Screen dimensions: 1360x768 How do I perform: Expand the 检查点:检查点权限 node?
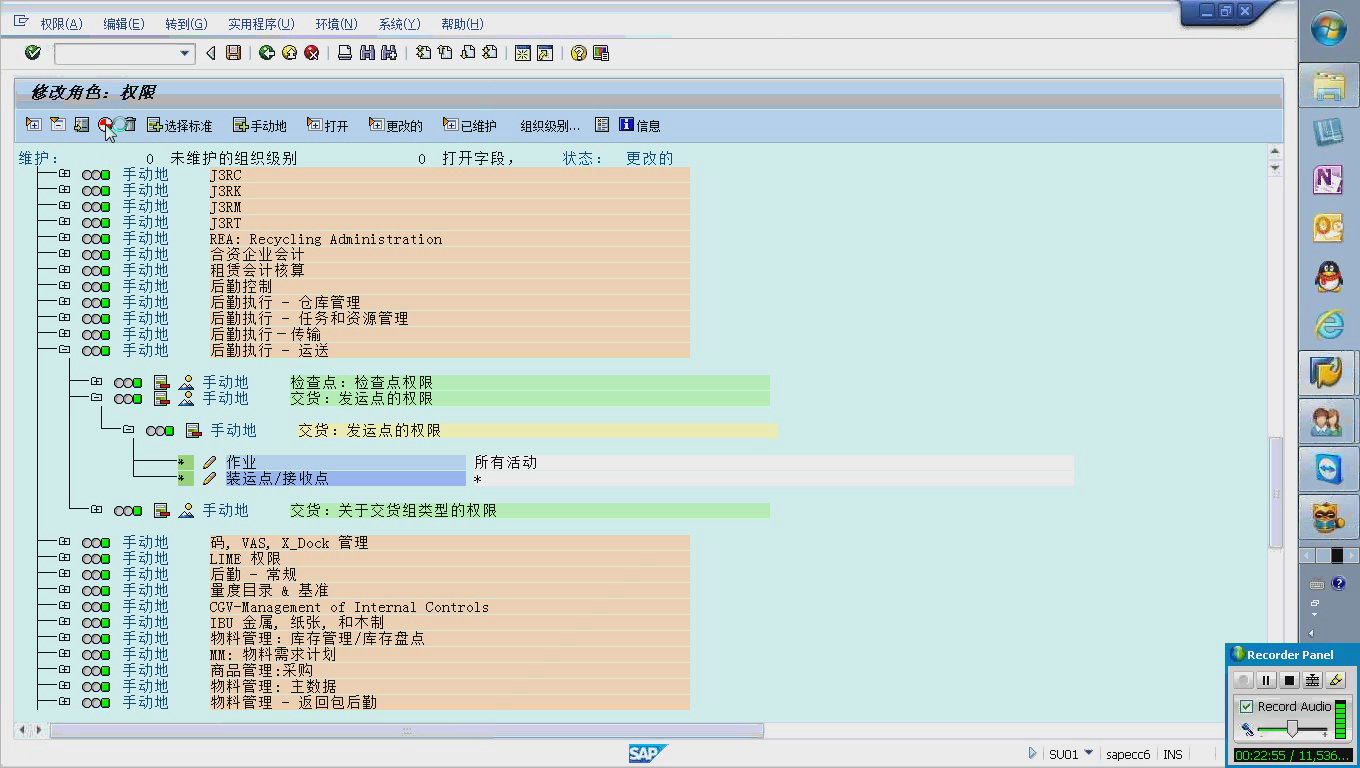[96, 382]
